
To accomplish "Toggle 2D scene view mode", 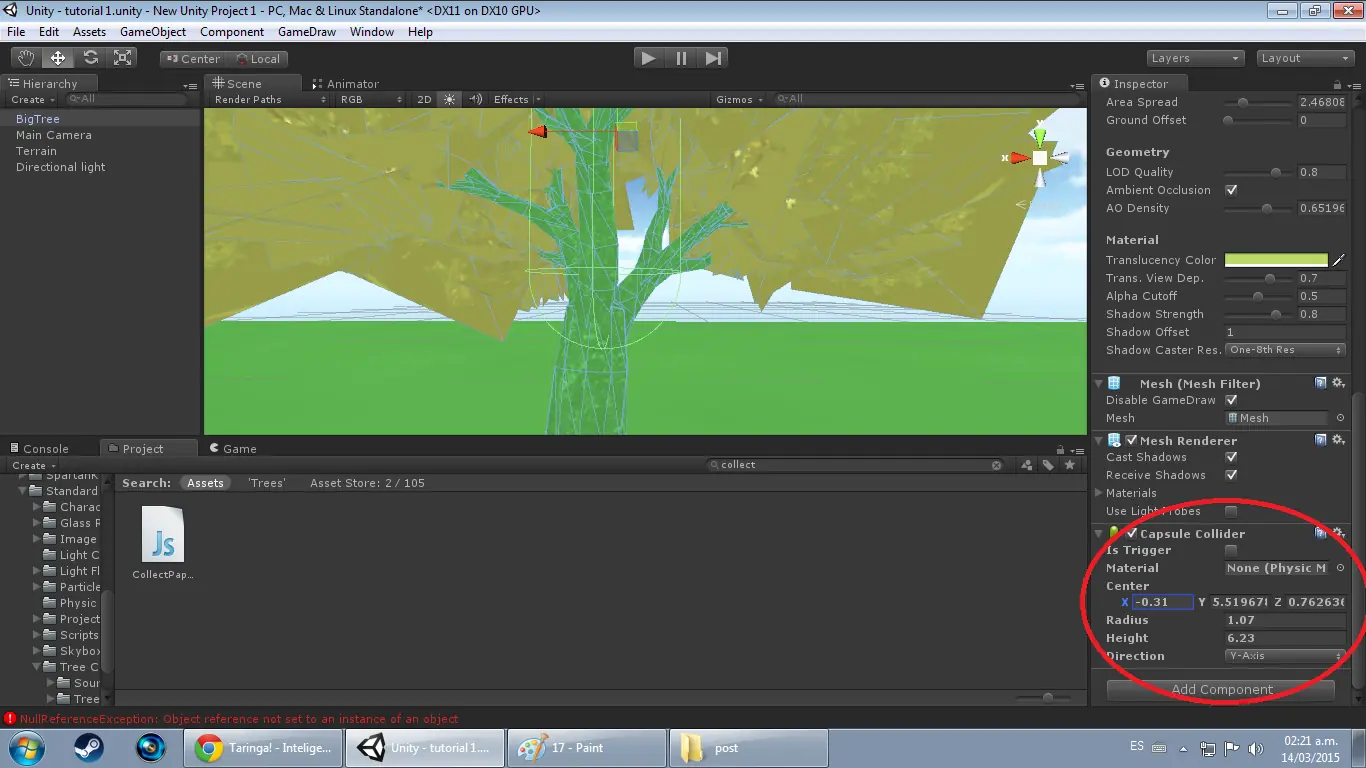I will tap(424, 99).
